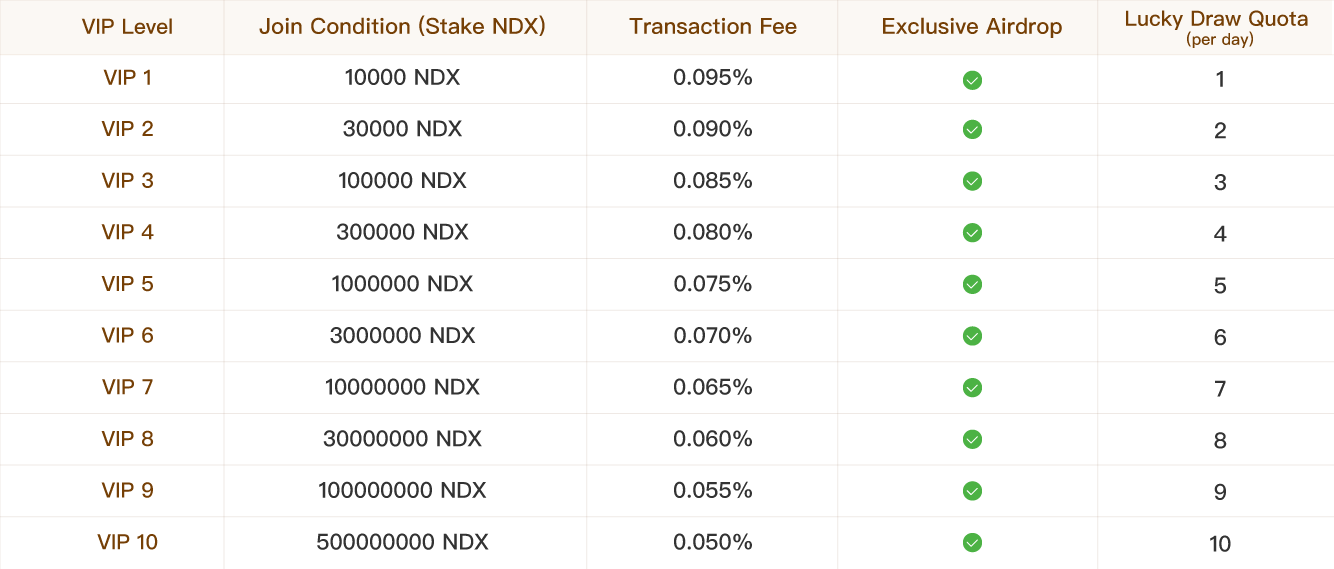Click the 500000000 NDX stake cell
This screenshot has height=569, width=1334.
coord(403,542)
